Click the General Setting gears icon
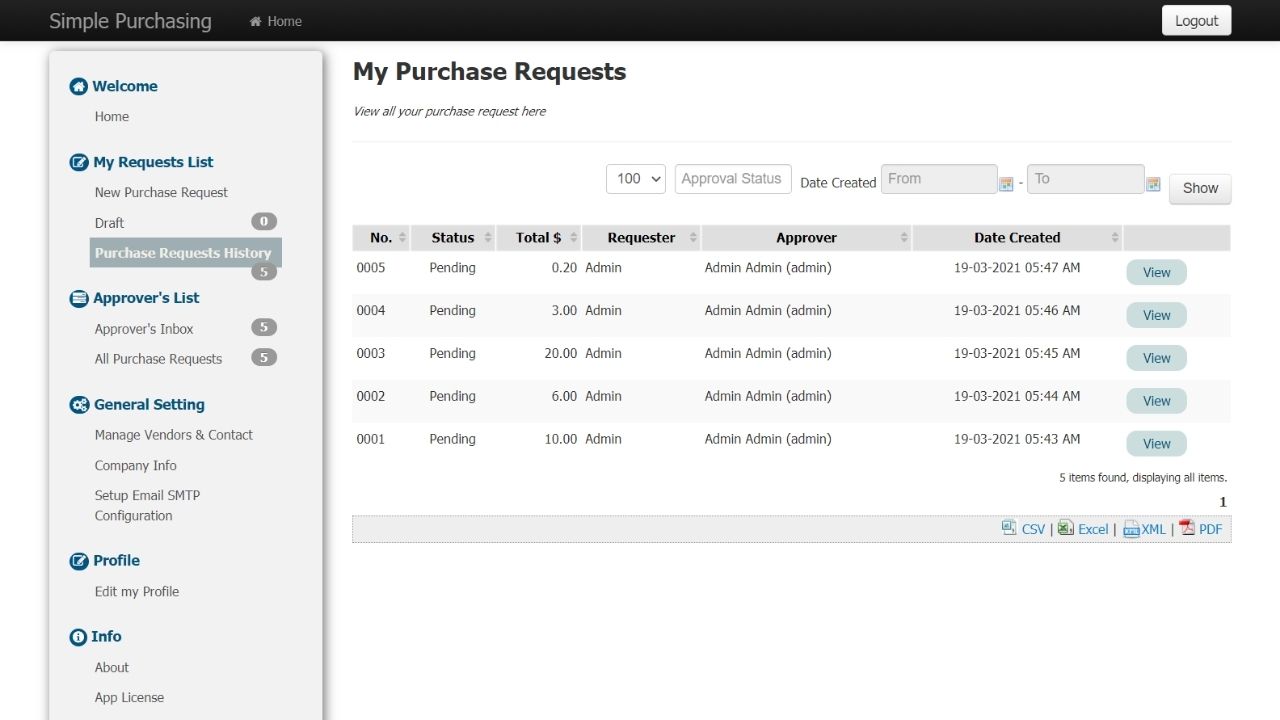 point(79,405)
